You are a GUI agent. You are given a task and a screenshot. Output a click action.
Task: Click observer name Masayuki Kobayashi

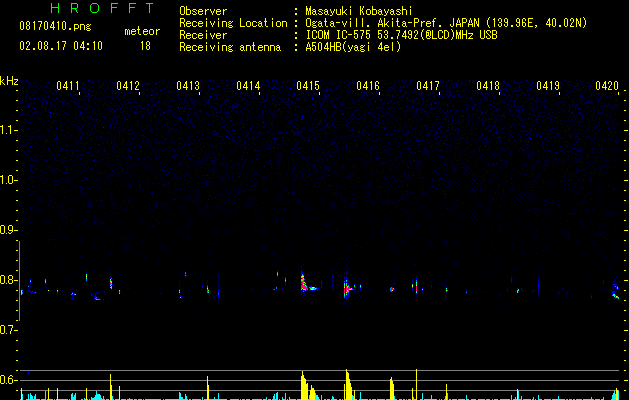[359, 11]
